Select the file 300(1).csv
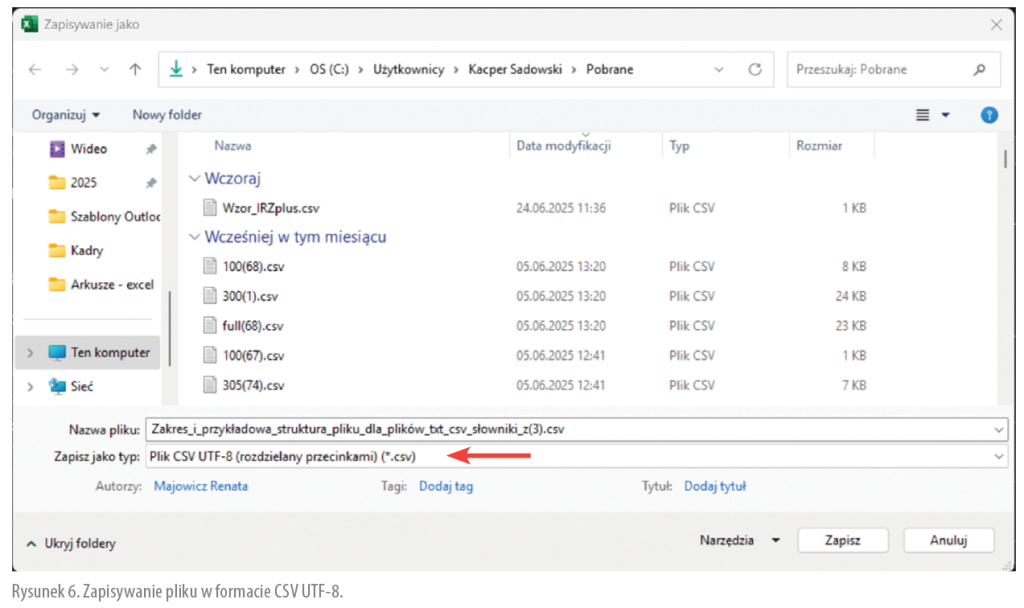Screen dimensions: 1024x608 (250, 296)
